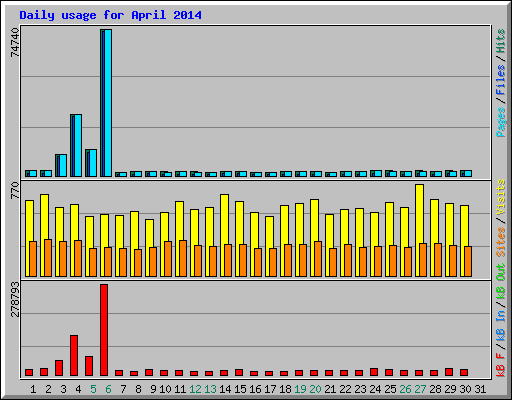Click day label 2 on the x-axis
Screen dimensions: 512x400
[x=48, y=389]
